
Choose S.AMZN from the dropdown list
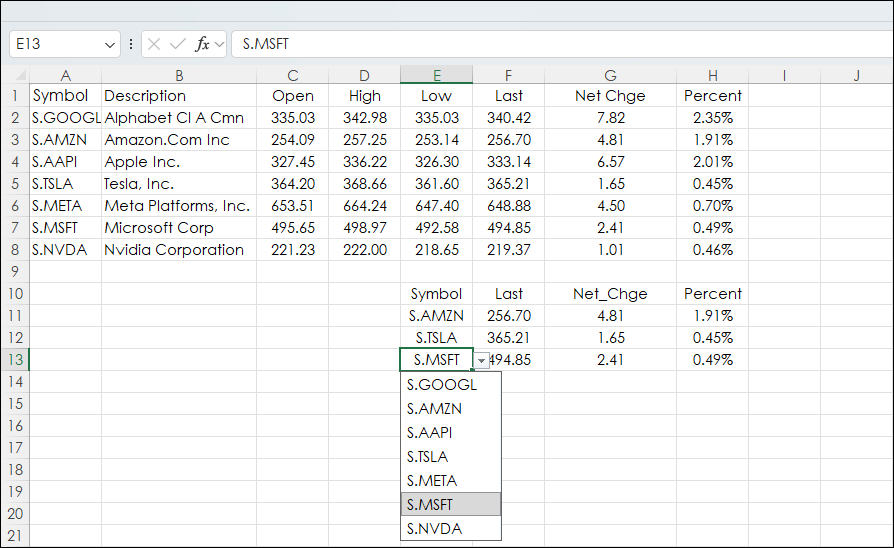(451, 409)
